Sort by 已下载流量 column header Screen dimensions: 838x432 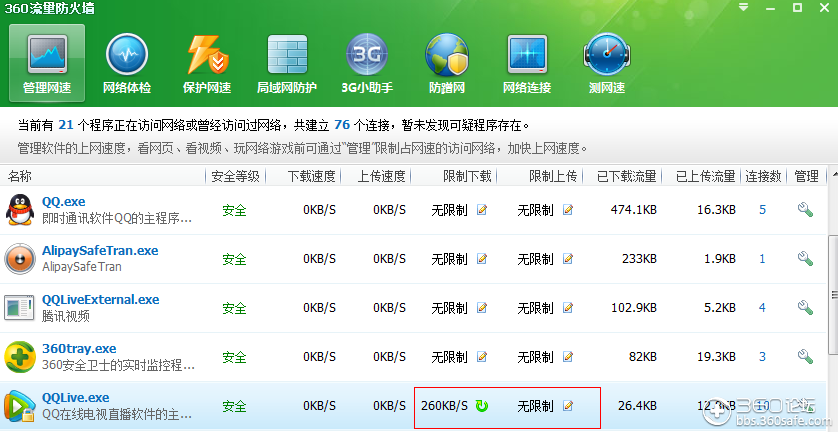tap(626, 176)
